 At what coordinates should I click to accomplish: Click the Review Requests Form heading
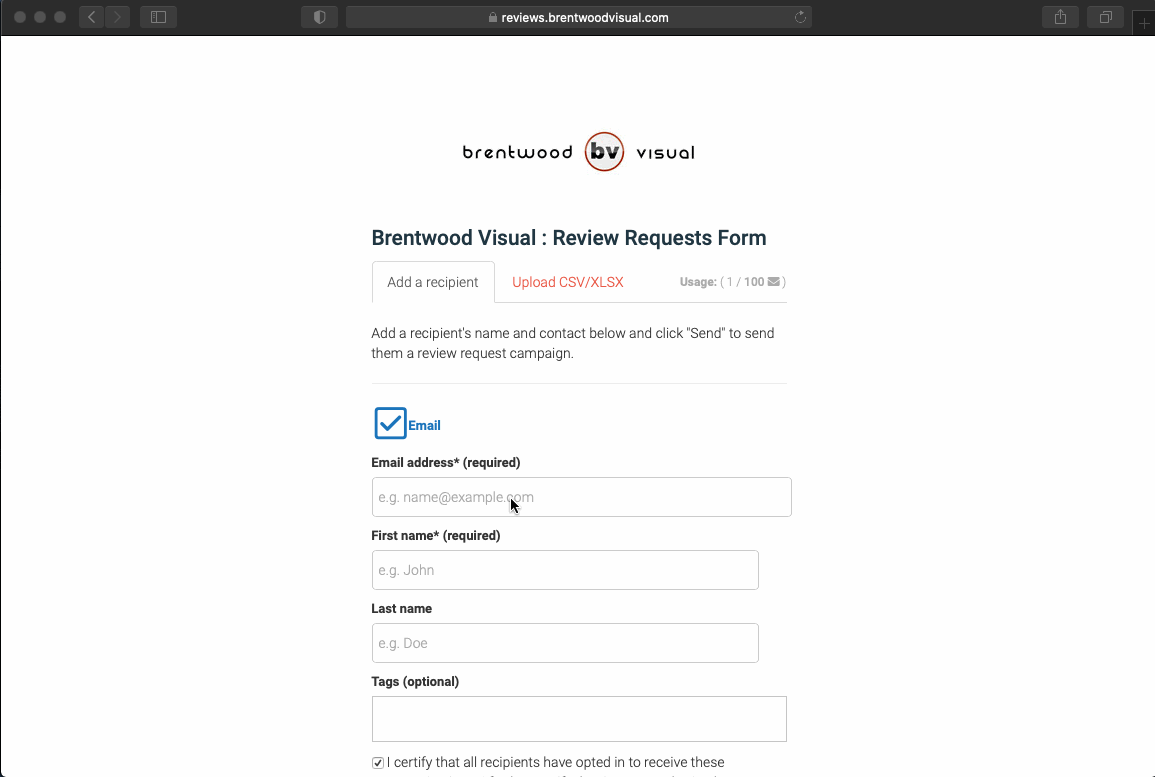click(569, 238)
